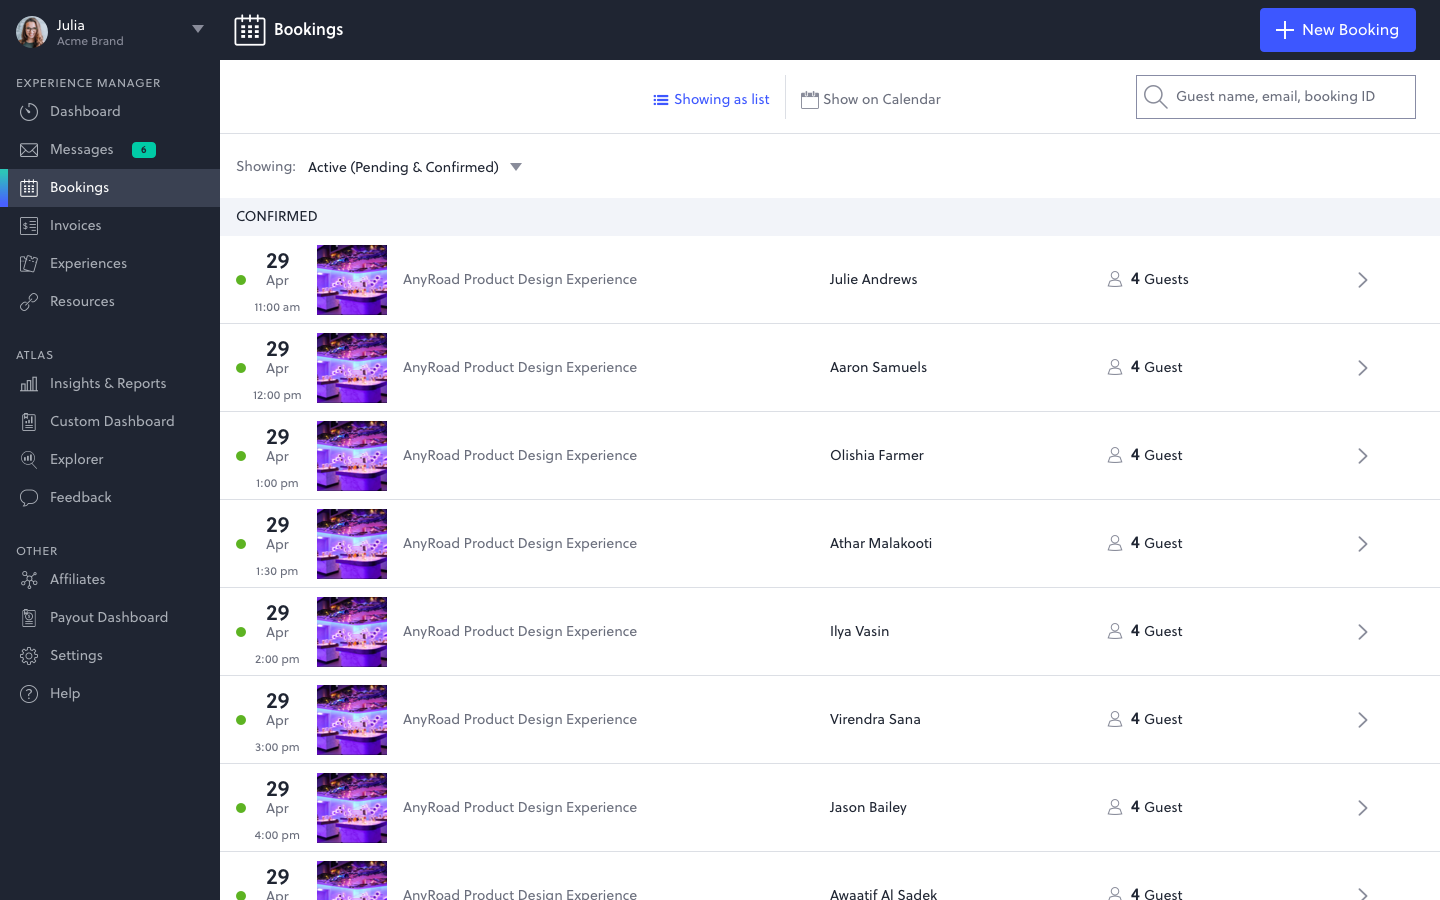Expand details for Aaron Samuels' booking
Viewport: 1440px width, 900px height.
click(x=1362, y=367)
